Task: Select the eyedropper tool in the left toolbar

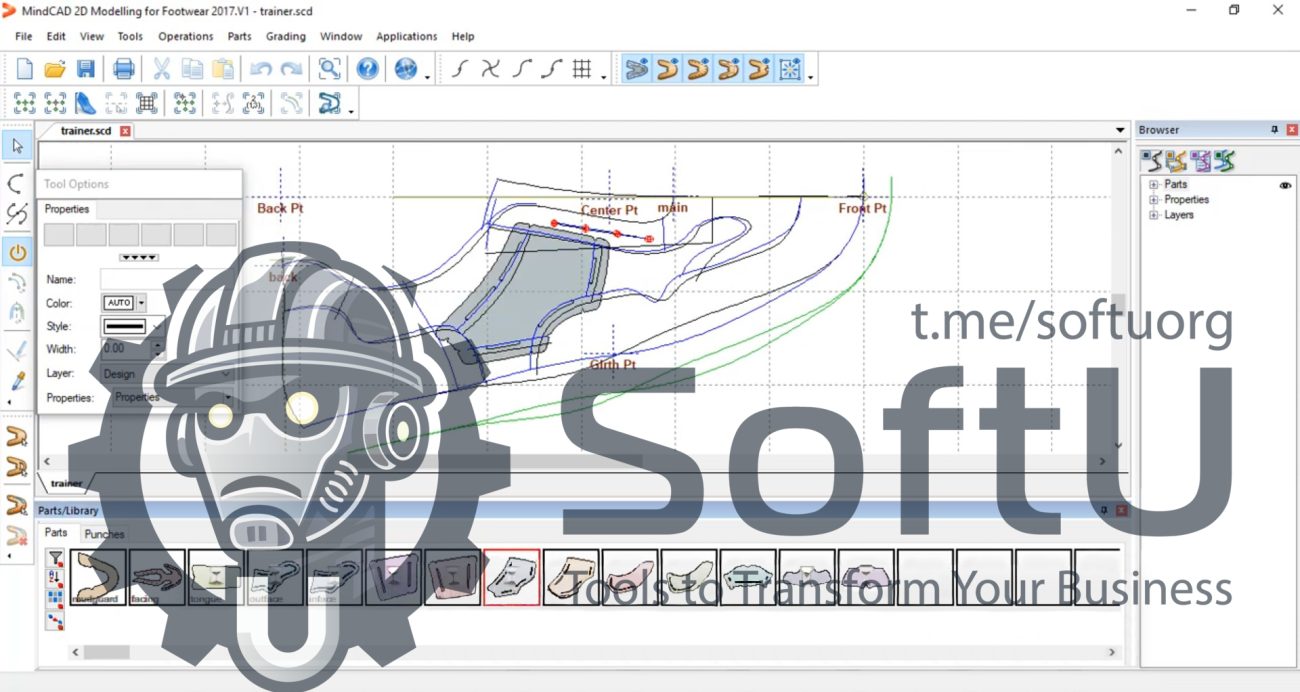Action: (17, 381)
